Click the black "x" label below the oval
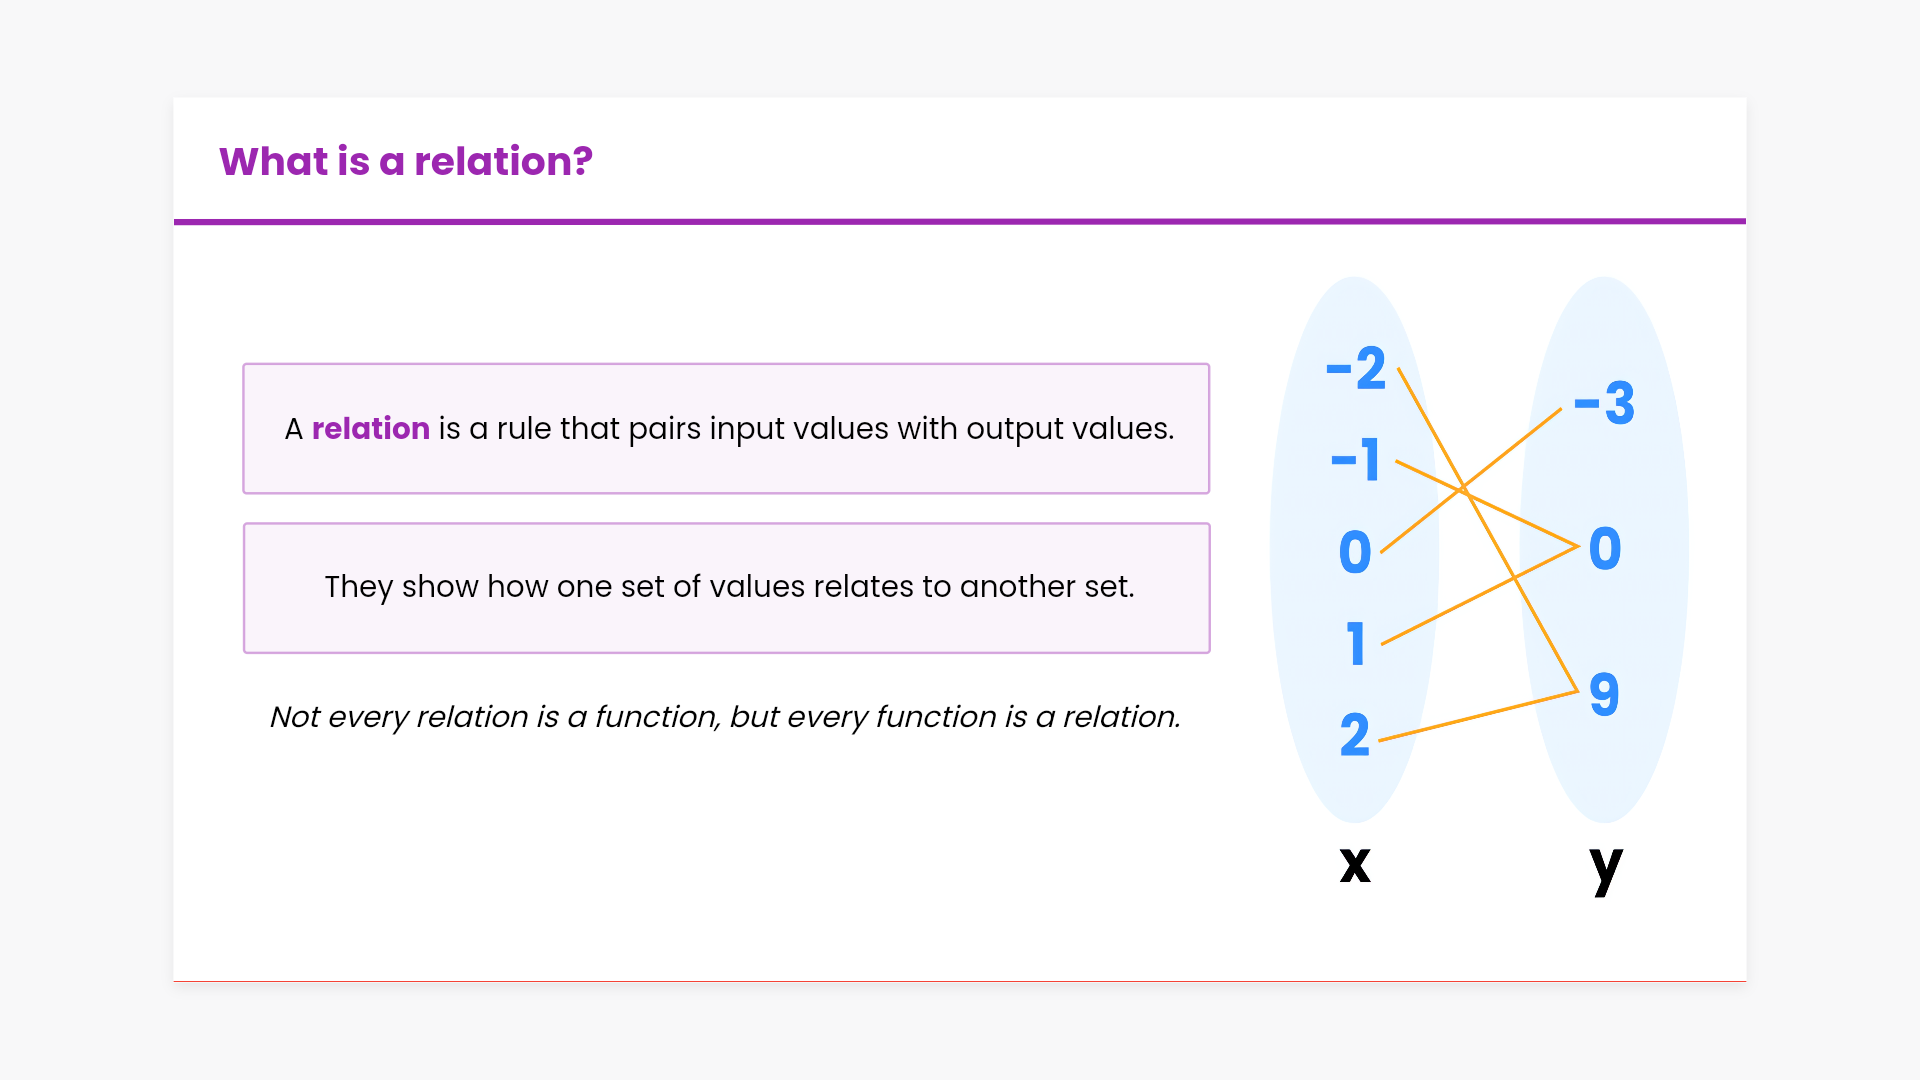 pyautogui.click(x=1355, y=864)
